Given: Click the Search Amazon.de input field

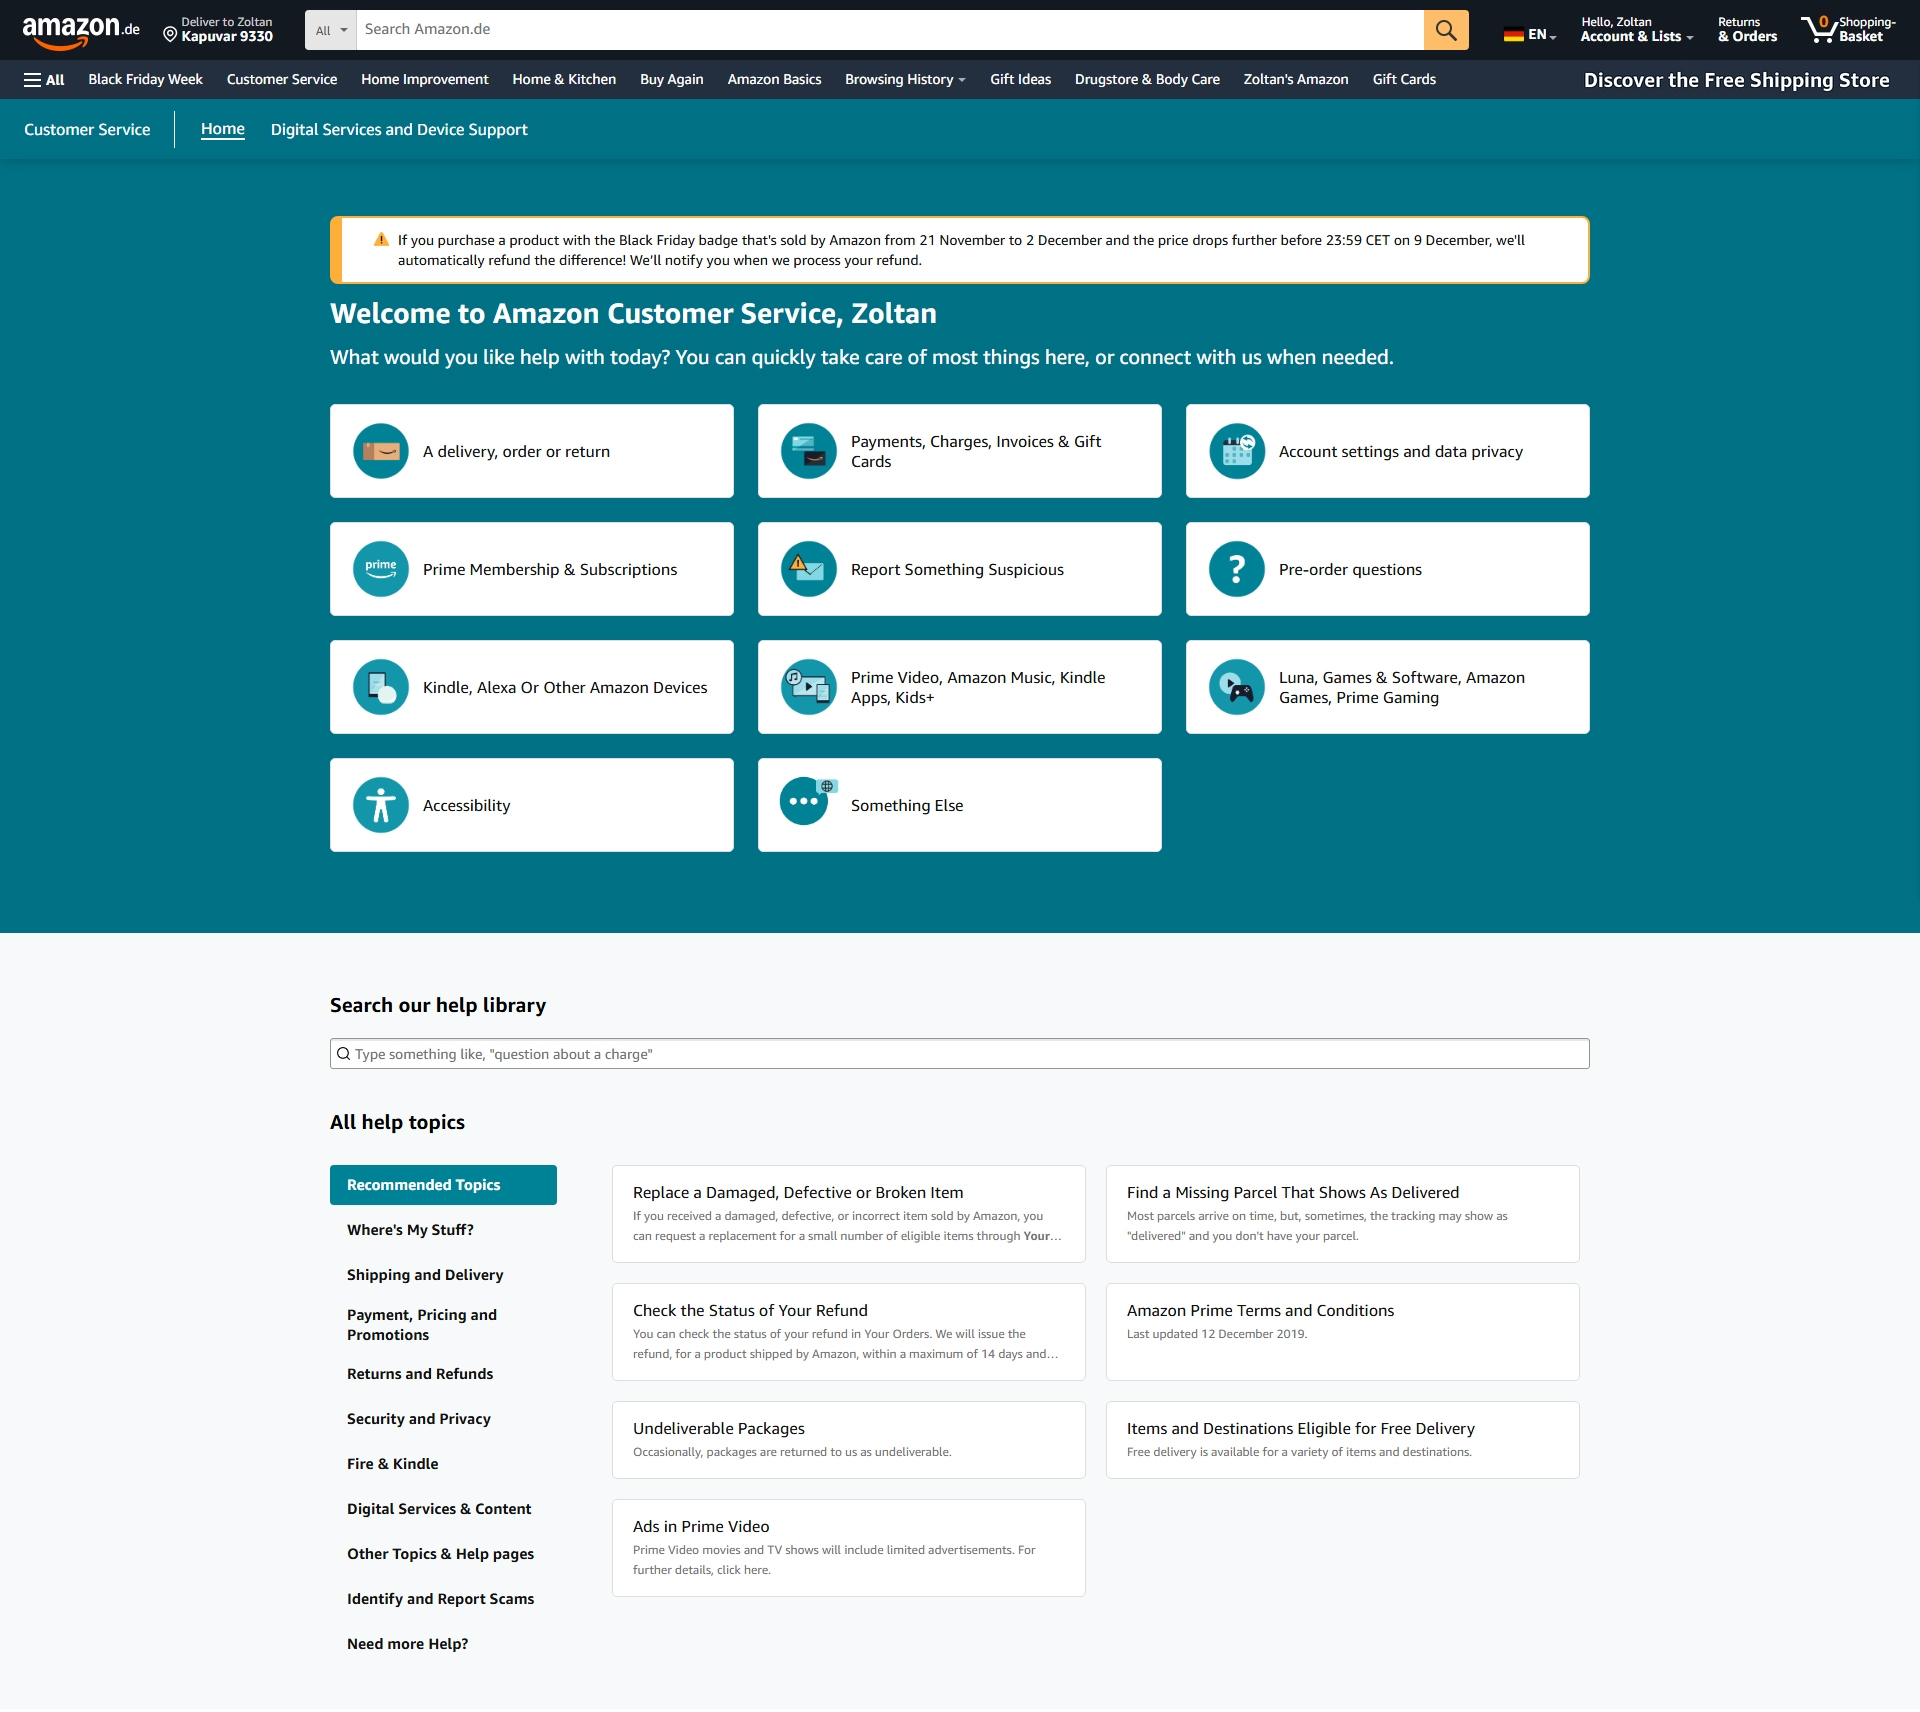Looking at the screenshot, I should pos(890,30).
